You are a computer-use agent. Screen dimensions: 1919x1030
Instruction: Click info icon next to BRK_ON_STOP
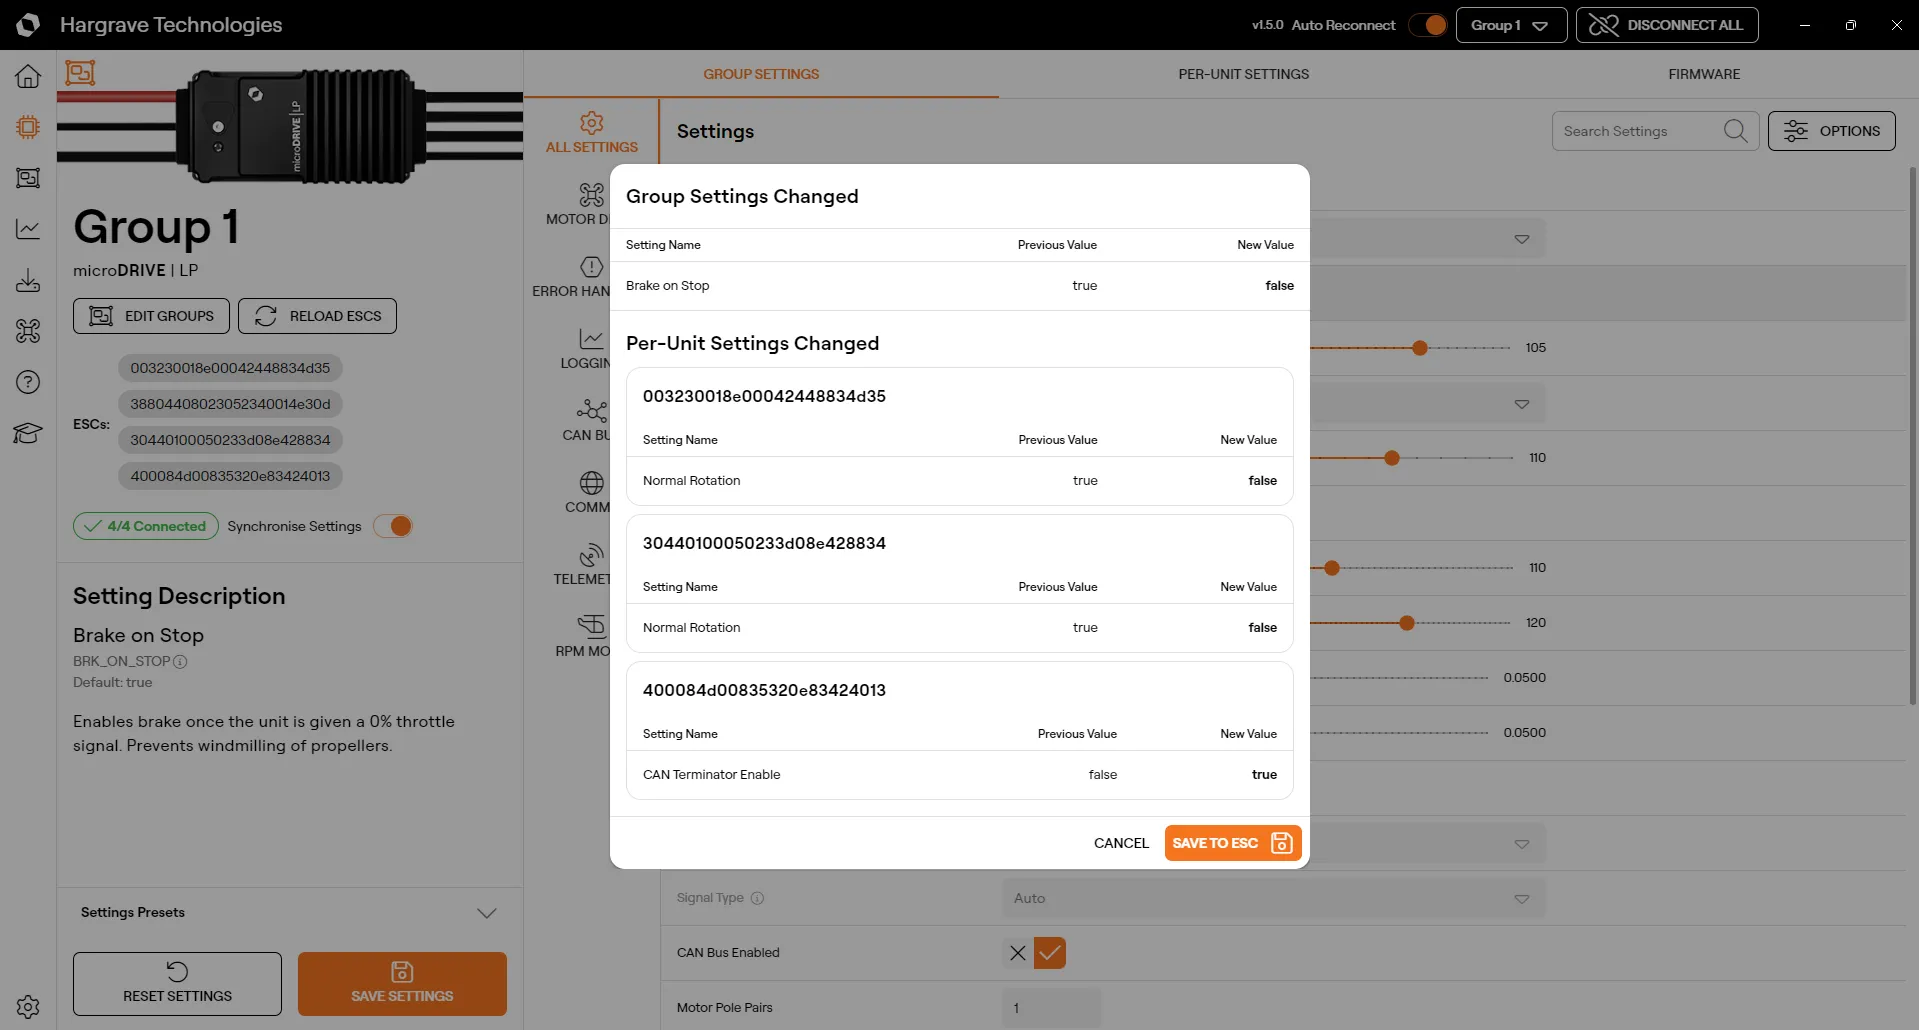click(x=180, y=661)
